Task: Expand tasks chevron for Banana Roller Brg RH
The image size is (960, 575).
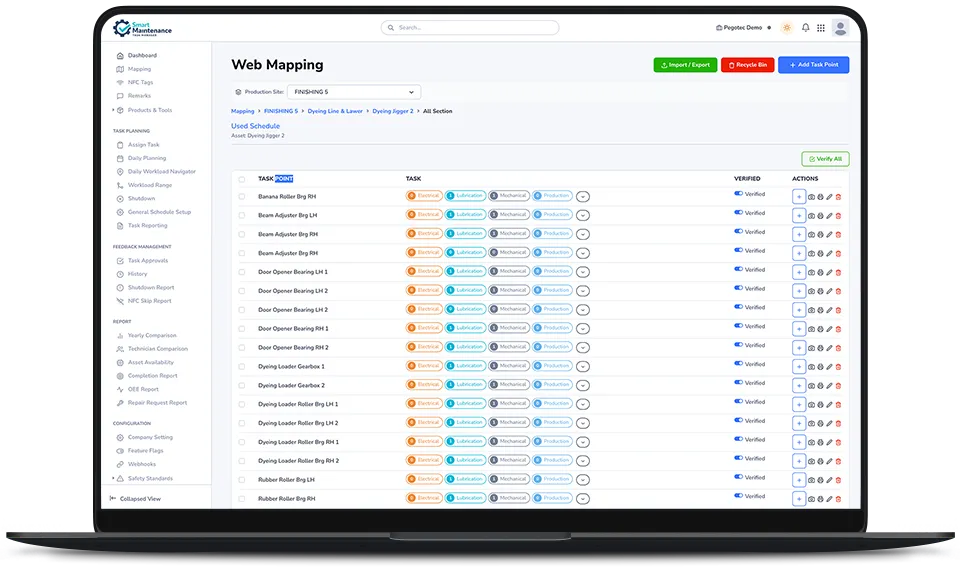Action: click(583, 197)
